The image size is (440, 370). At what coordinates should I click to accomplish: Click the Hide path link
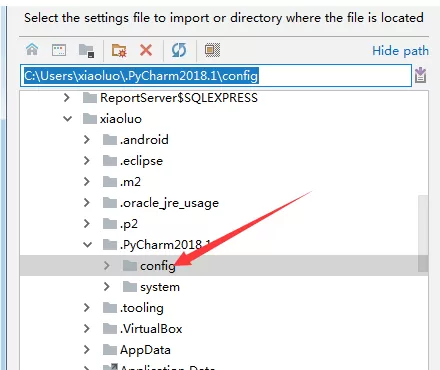400,51
